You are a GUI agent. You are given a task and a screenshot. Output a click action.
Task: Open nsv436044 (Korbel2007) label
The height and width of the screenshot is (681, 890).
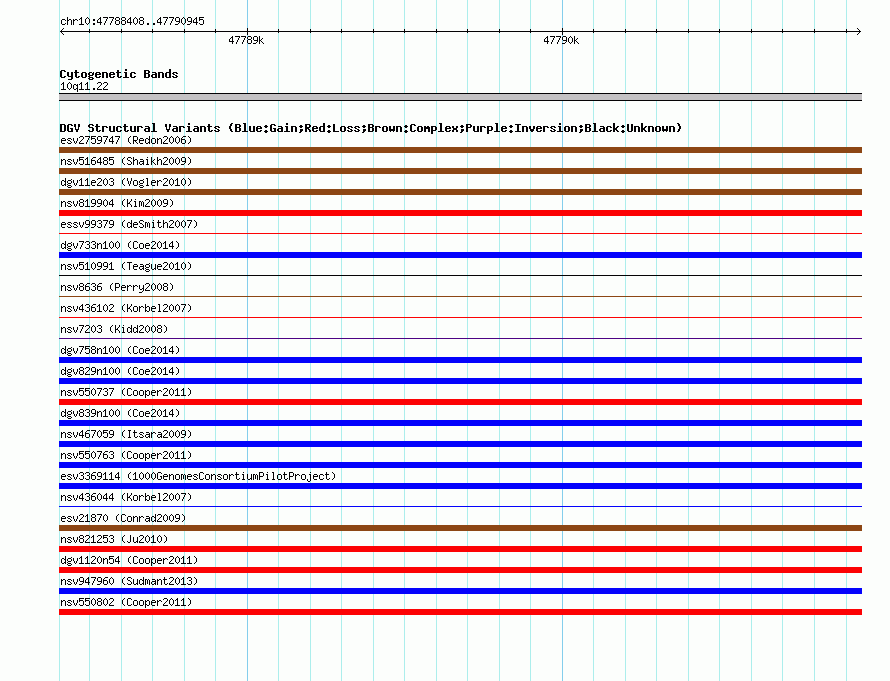[126, 497]
